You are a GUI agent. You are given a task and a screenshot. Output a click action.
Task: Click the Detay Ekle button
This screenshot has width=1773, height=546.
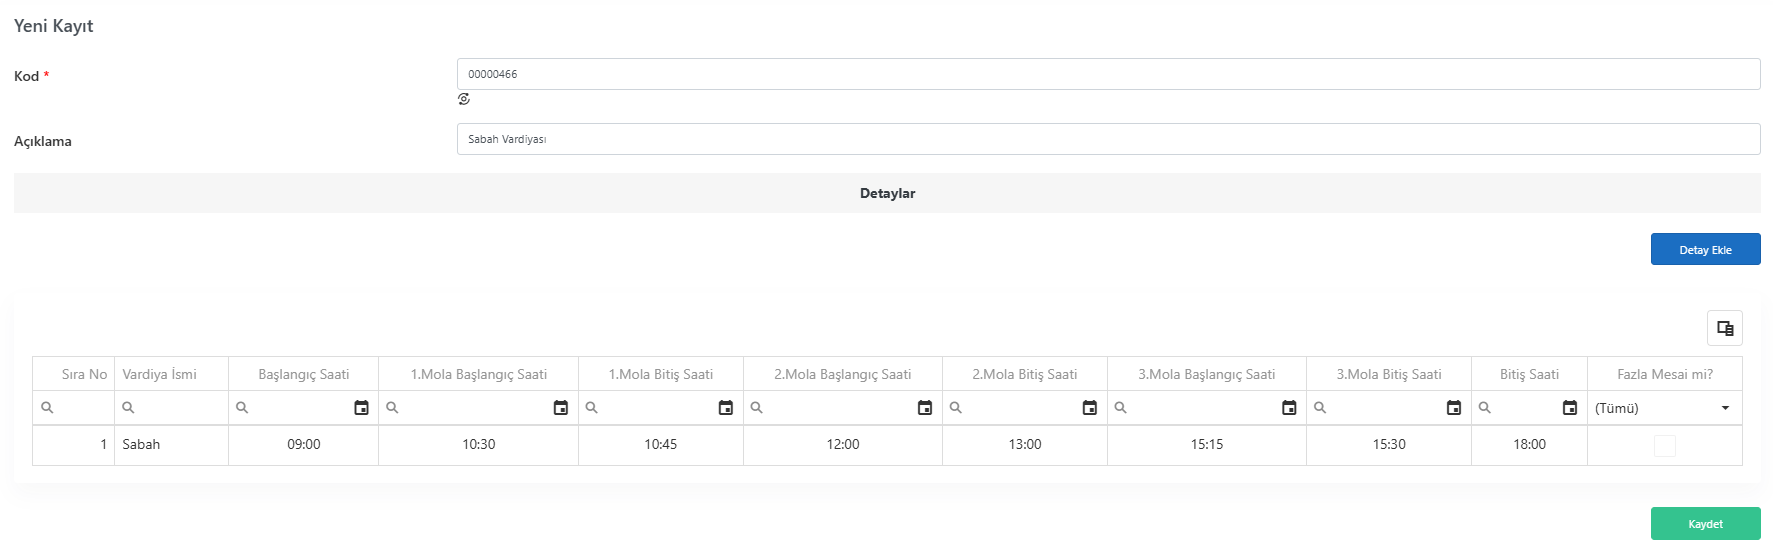pyautogui.click(x=1705, y=249)
